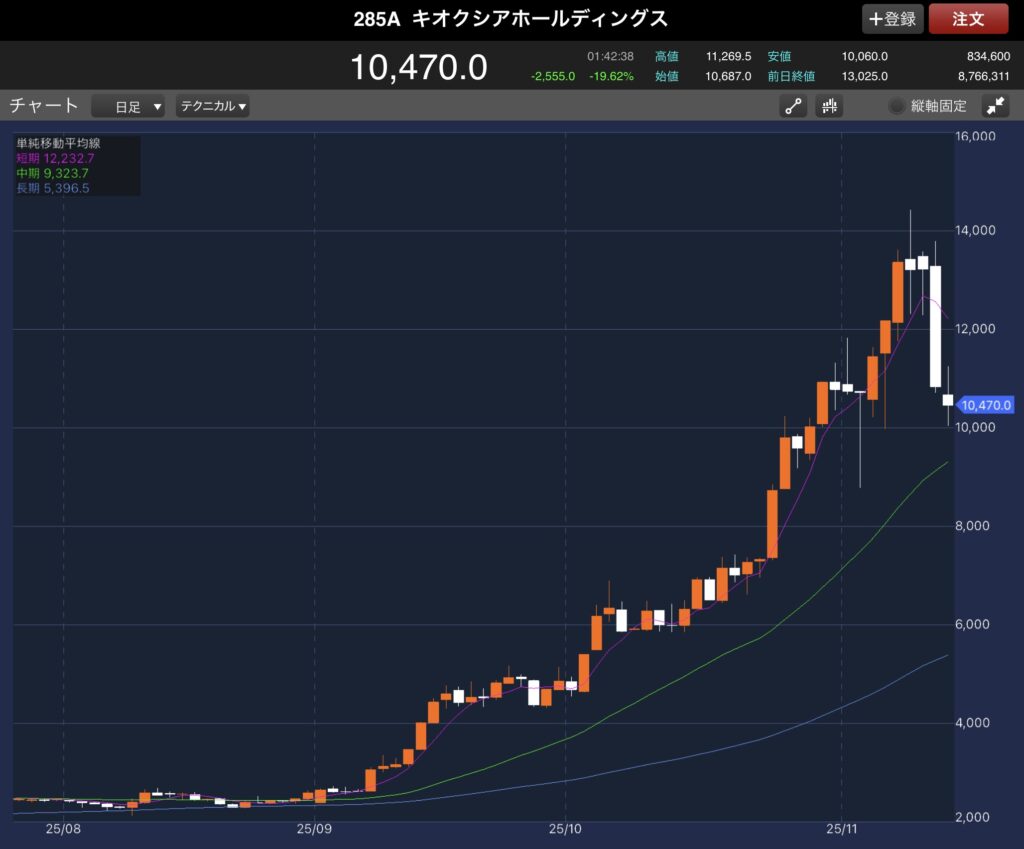Click the 前日終値 13,025.0 value
Viewport: 1024px width, 849px height.
pos(863,76)
